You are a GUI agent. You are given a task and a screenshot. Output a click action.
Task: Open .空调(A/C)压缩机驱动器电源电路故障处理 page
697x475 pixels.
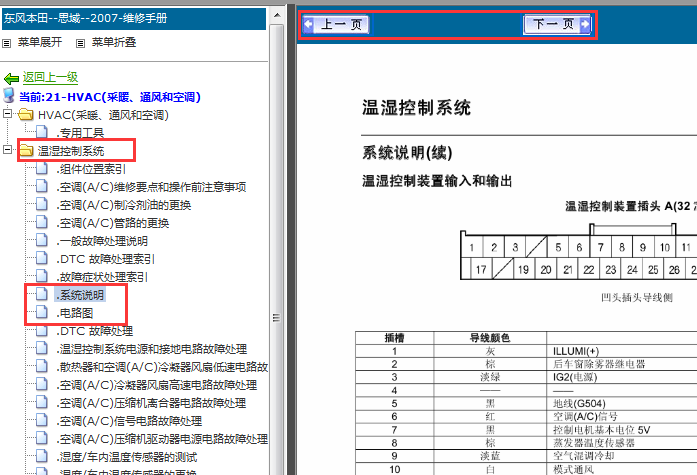tap(162, 439)
